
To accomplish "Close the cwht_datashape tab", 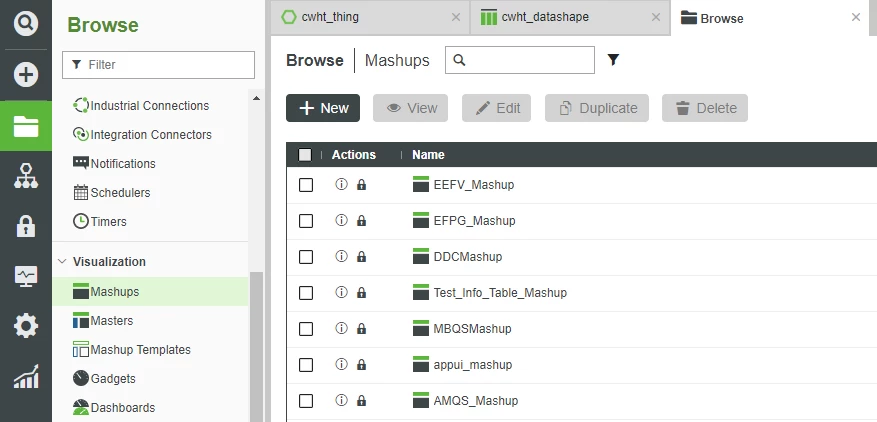I will [x=656, y=17].
